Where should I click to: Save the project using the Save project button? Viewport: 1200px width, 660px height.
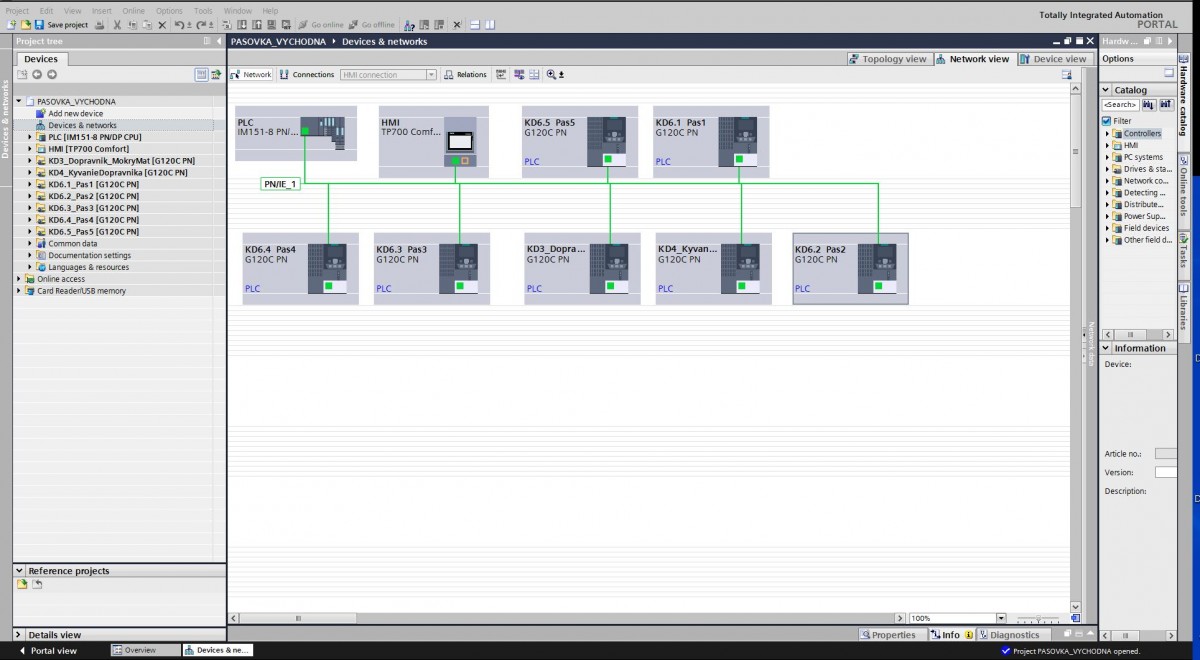[62, 24]
